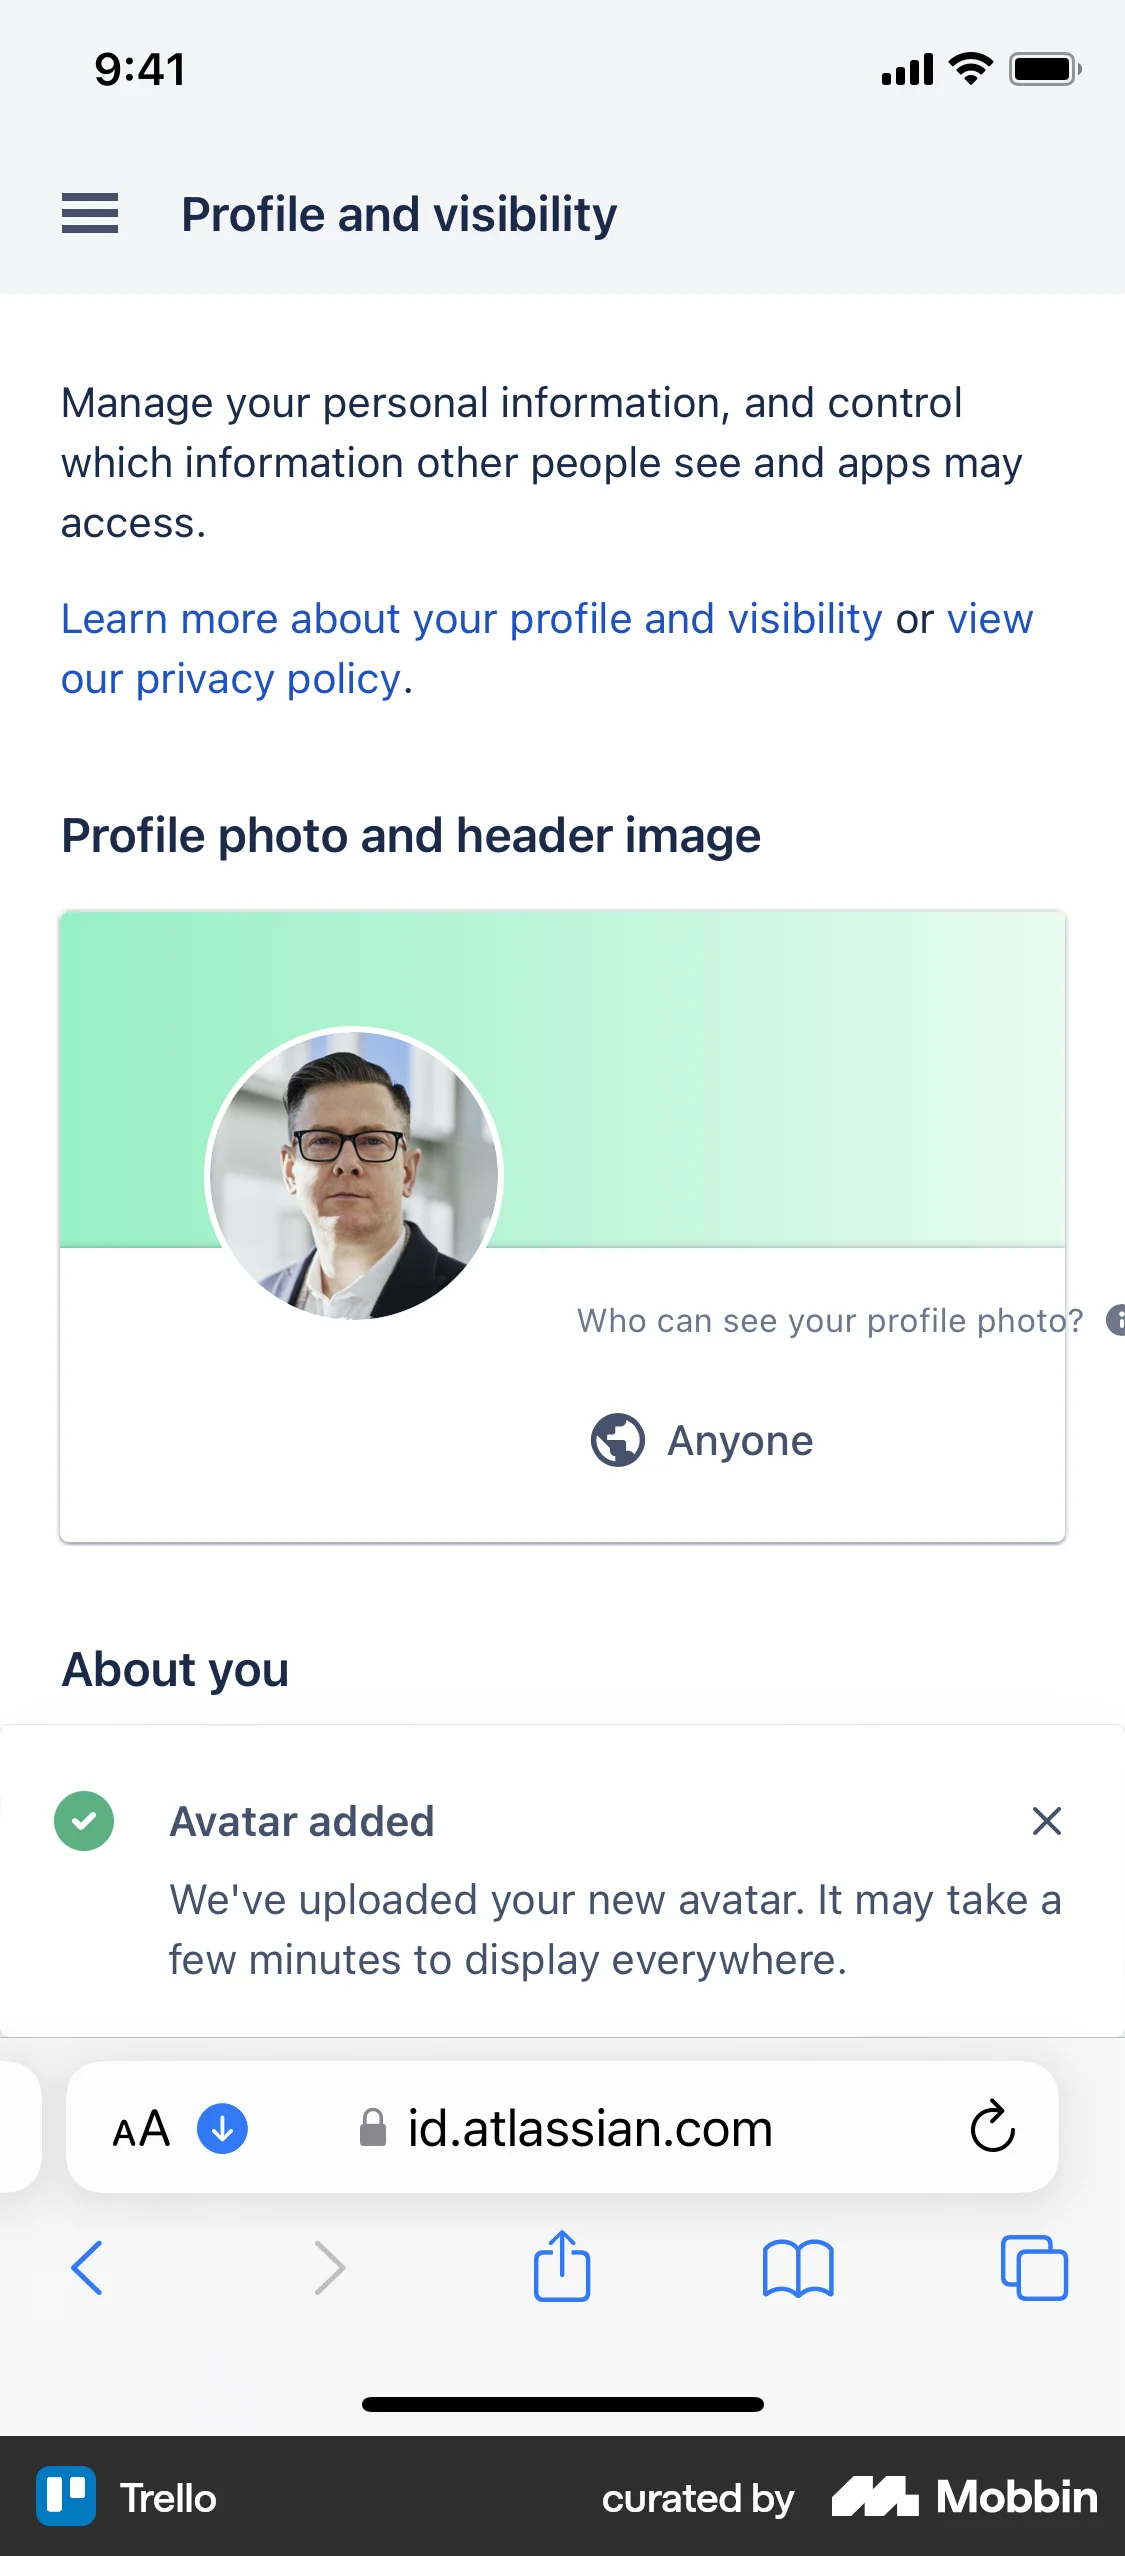Tap the id.atlassian.com address field

(x=590, y=2128)
